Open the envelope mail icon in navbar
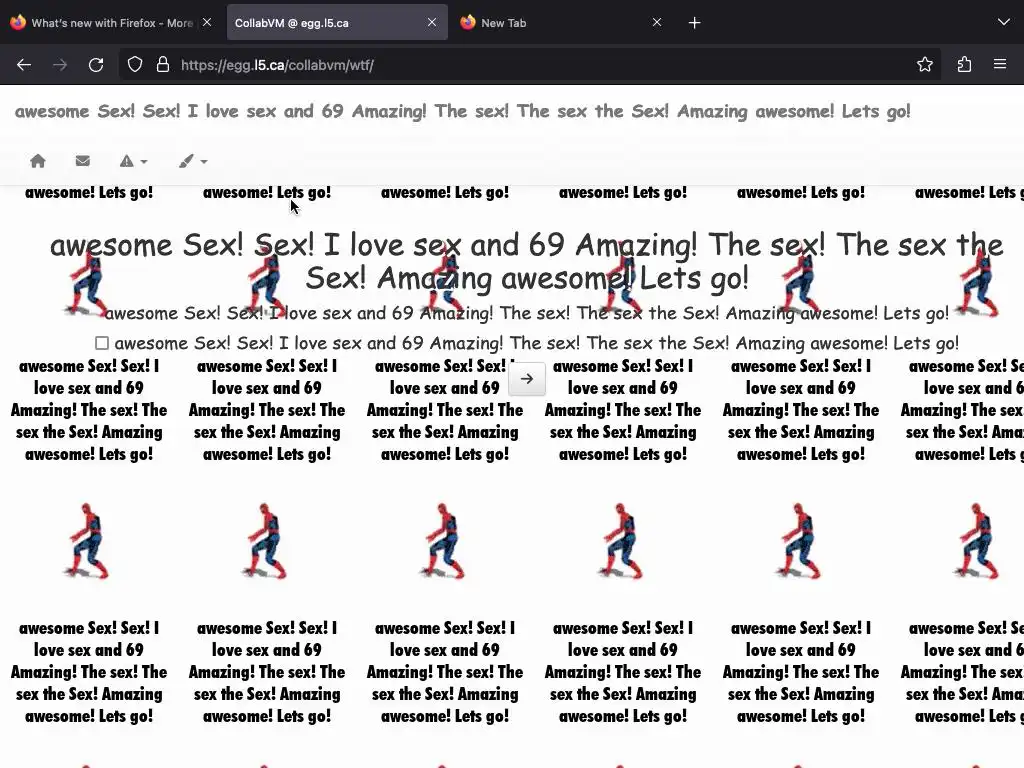Image resolution: width=1024 pixels, height=768 pixels. 82,161
